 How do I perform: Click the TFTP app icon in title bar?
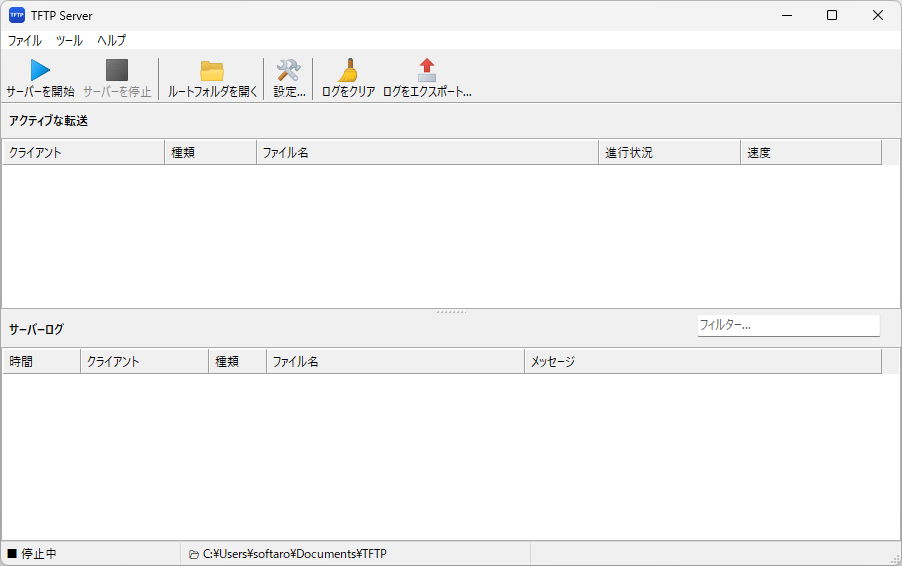pos(17,15)
